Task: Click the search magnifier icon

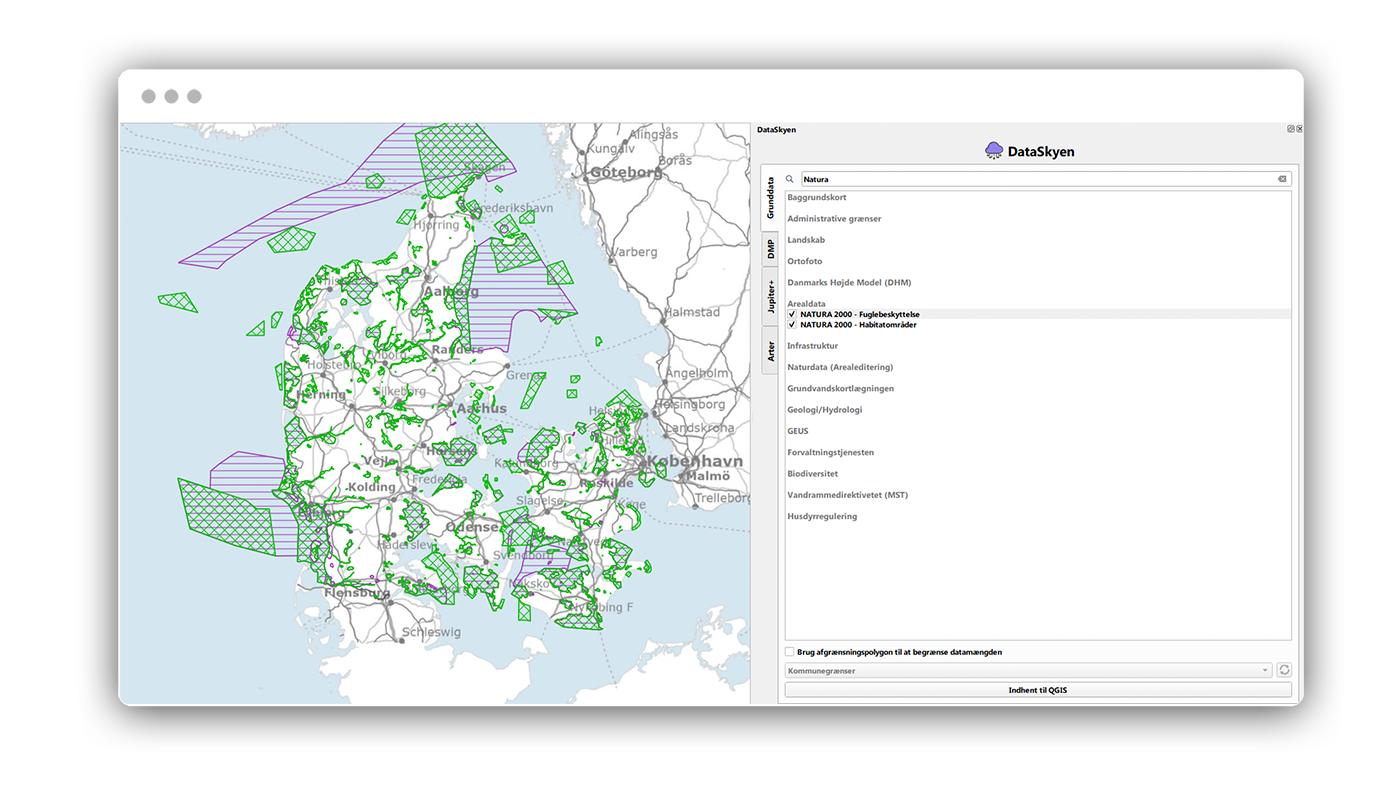Action: click(790, 180)
